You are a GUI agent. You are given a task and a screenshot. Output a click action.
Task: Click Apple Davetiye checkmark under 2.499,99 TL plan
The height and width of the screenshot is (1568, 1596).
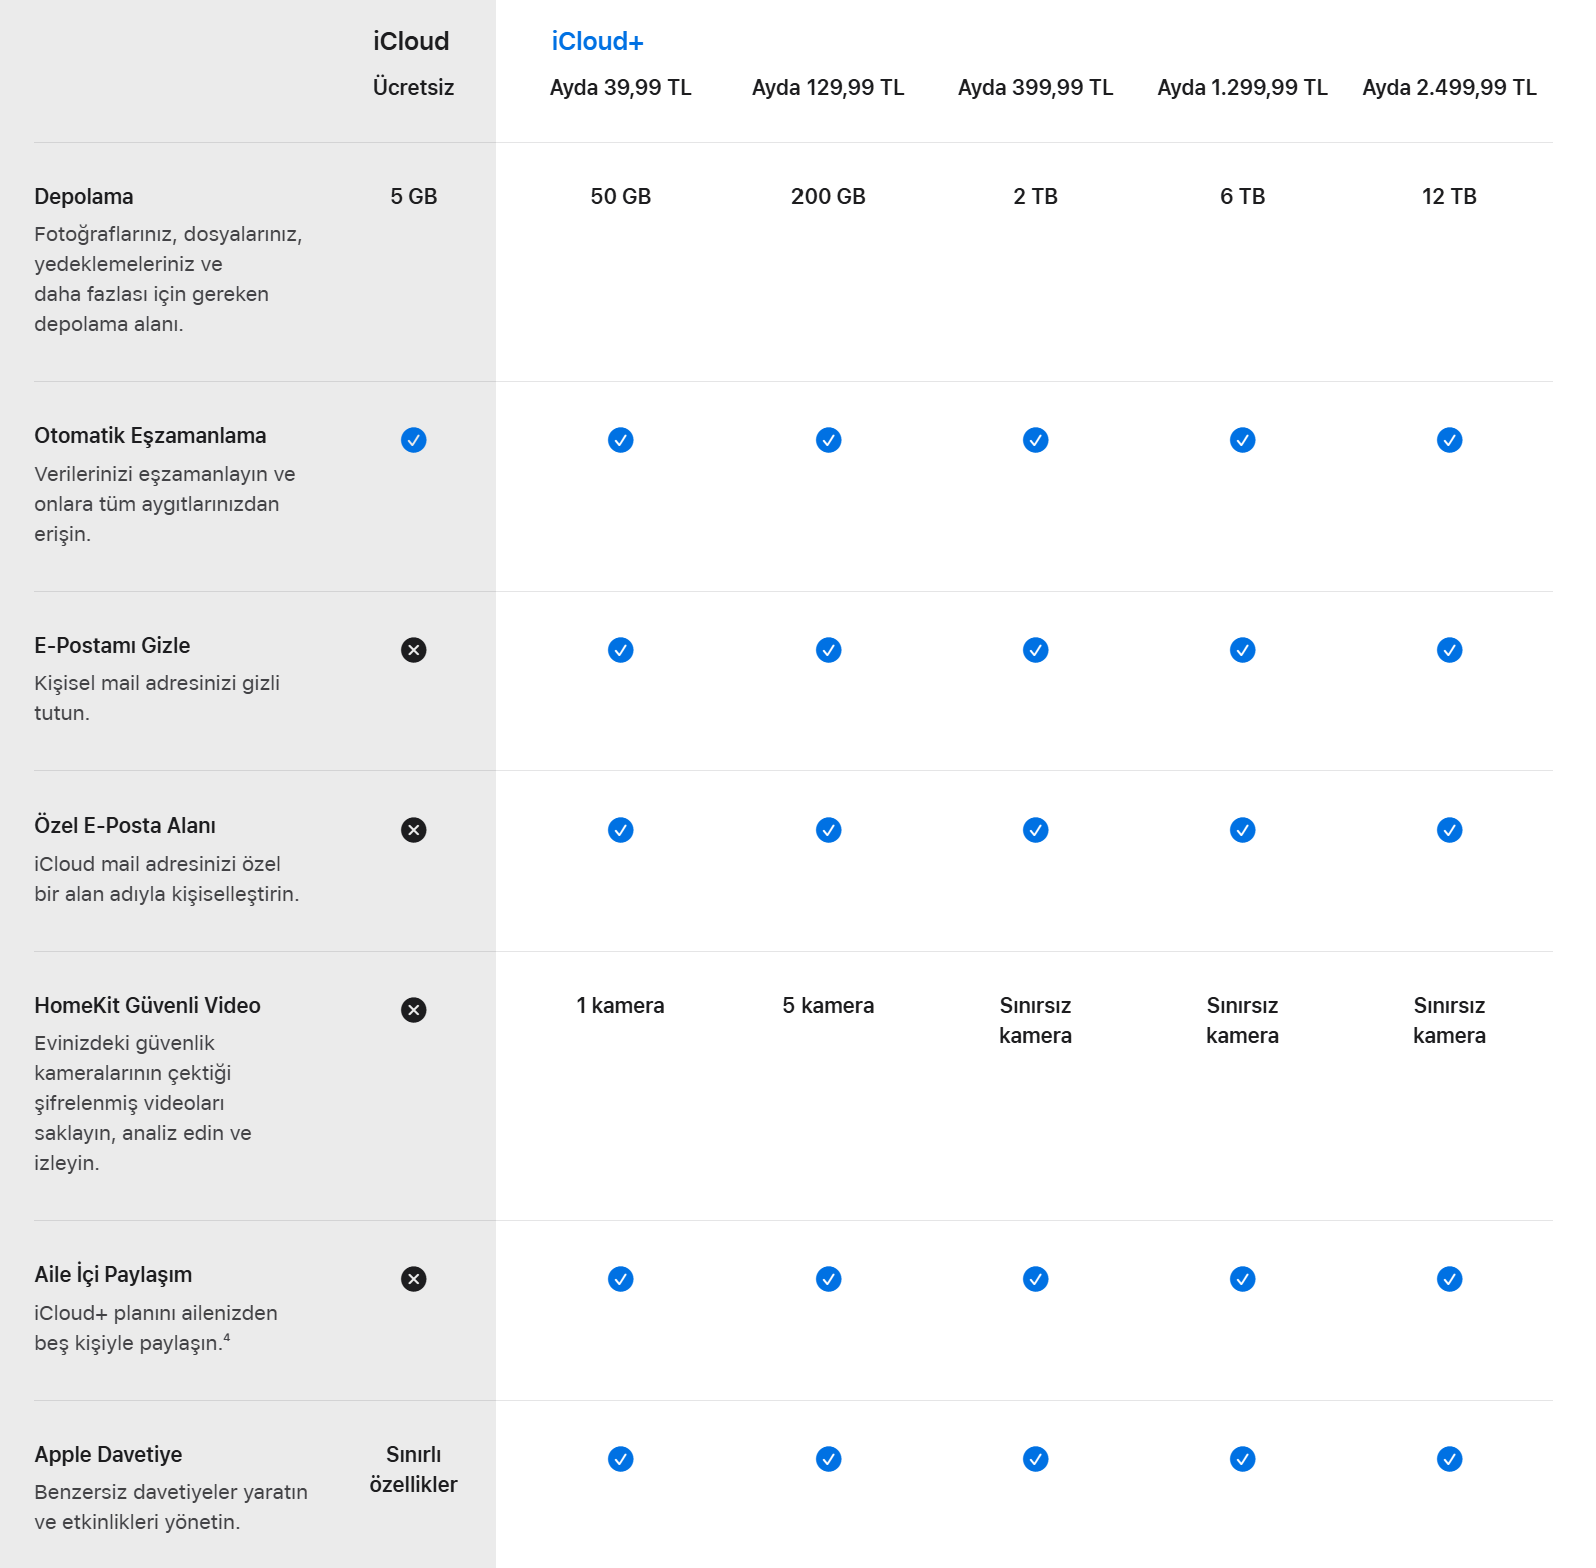pyautogui.click(x=1449, y=1459)
